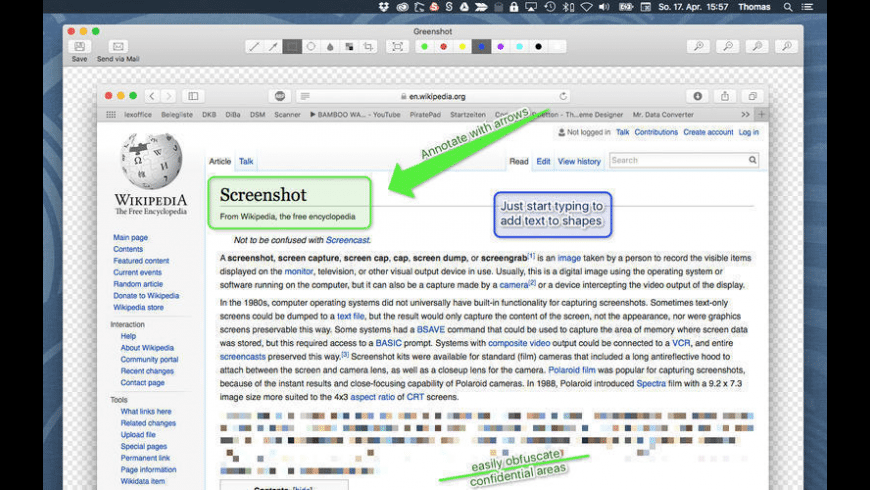Click the Polaroid film article link
The image size is (870, 490).
(571, 370)
